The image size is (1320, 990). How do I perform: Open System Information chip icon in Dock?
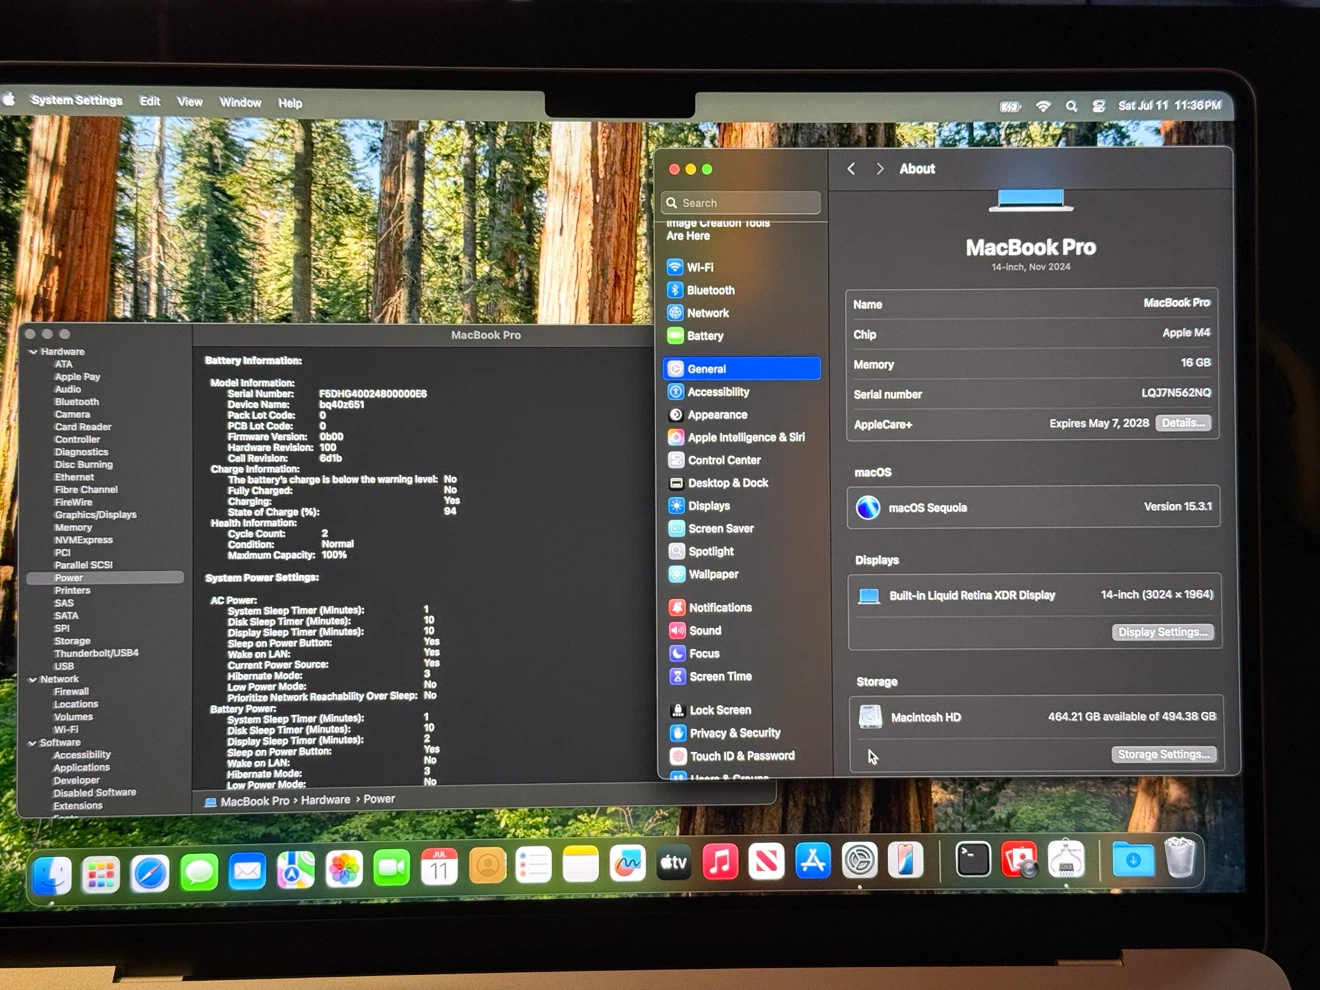point(1066,860)
